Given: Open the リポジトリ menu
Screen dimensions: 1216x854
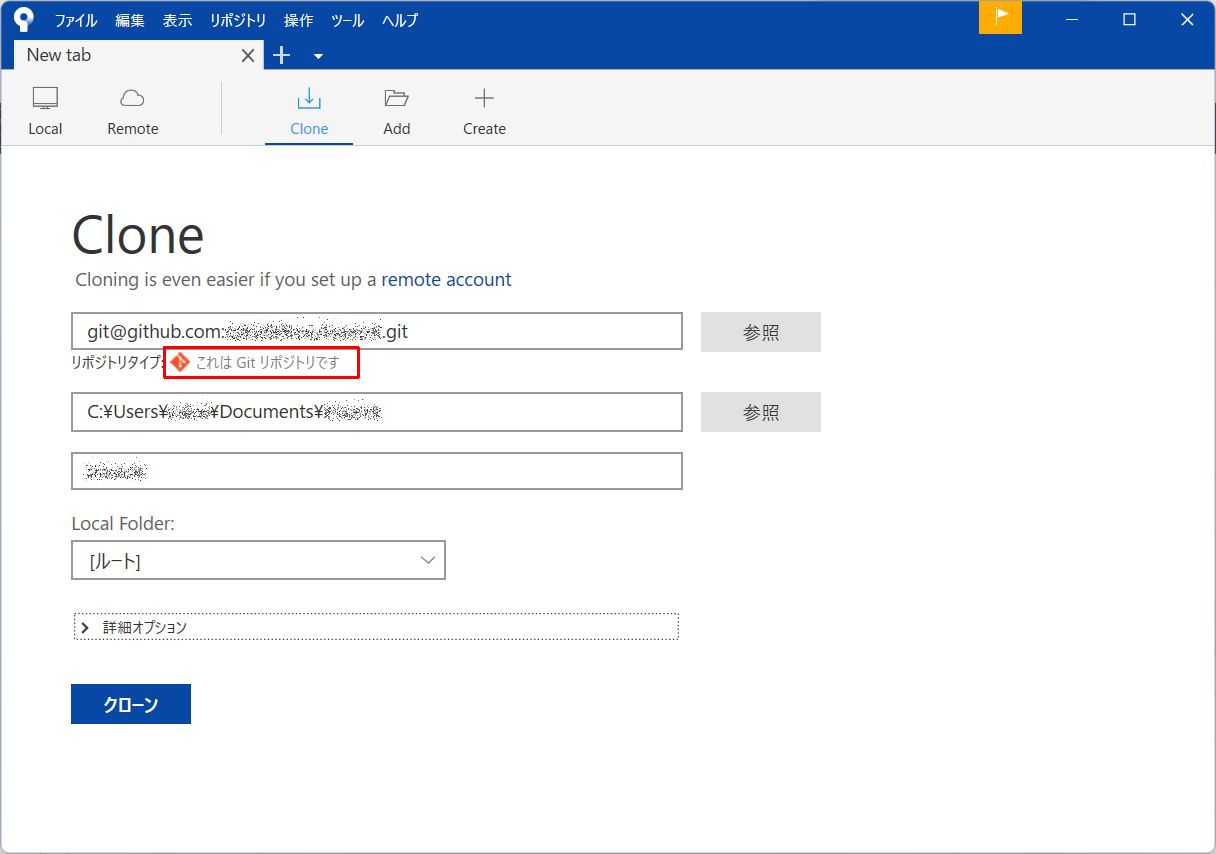Looking at the screenshot, I should click(237, 19).
